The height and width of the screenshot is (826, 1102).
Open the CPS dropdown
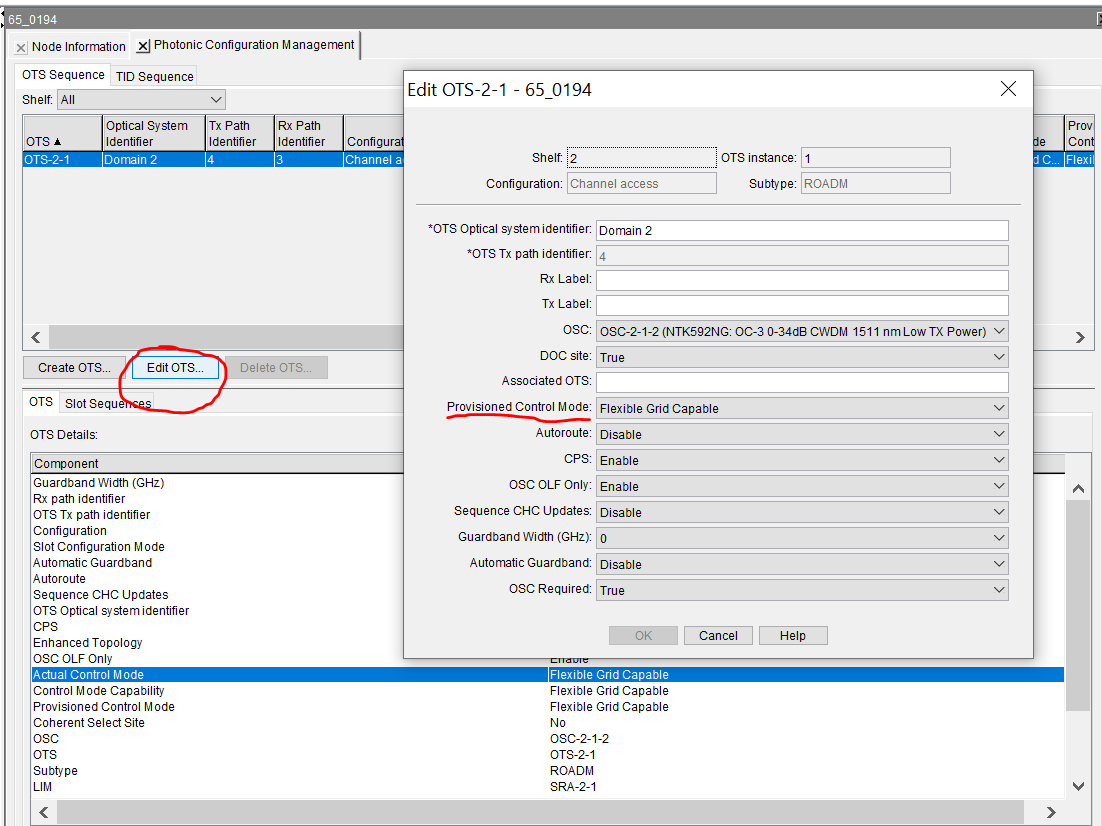point(802,460)
